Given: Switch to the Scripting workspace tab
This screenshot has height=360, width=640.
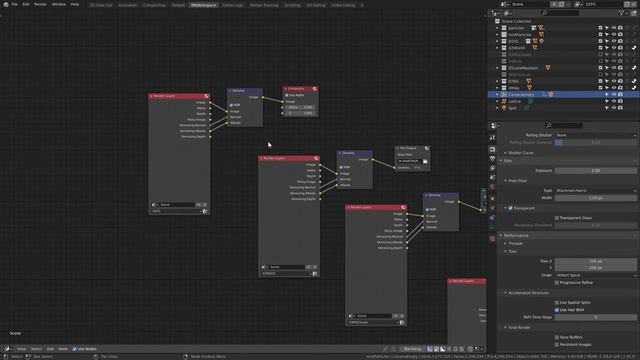Looking at the screenshot, I should tap(292, 5).
